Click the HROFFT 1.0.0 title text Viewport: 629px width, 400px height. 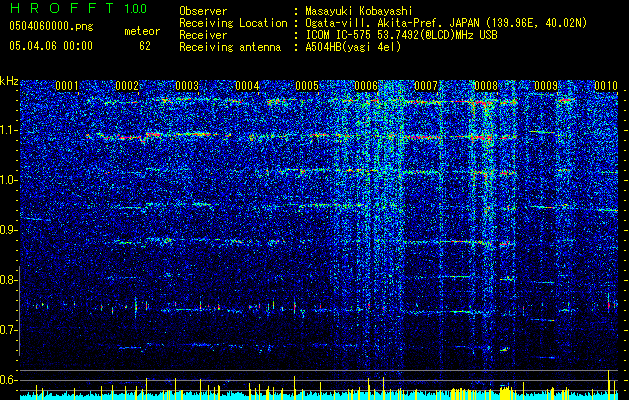pyautogui.click(x=79, y=8)
